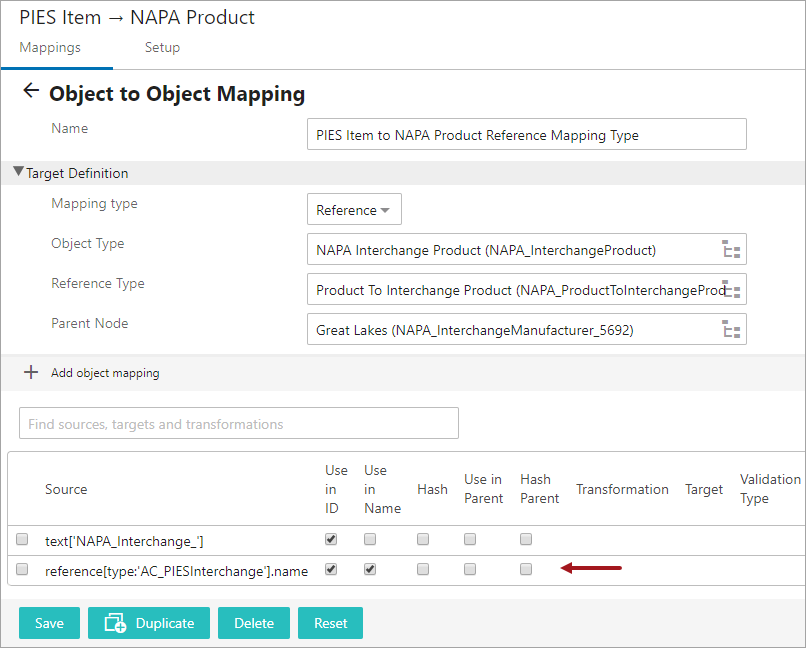Image resolution: width=806 pixels, height=648 pixels.
Task: Click the Add object mapping link
Action: pyautogui.click(x=105, y=373)
